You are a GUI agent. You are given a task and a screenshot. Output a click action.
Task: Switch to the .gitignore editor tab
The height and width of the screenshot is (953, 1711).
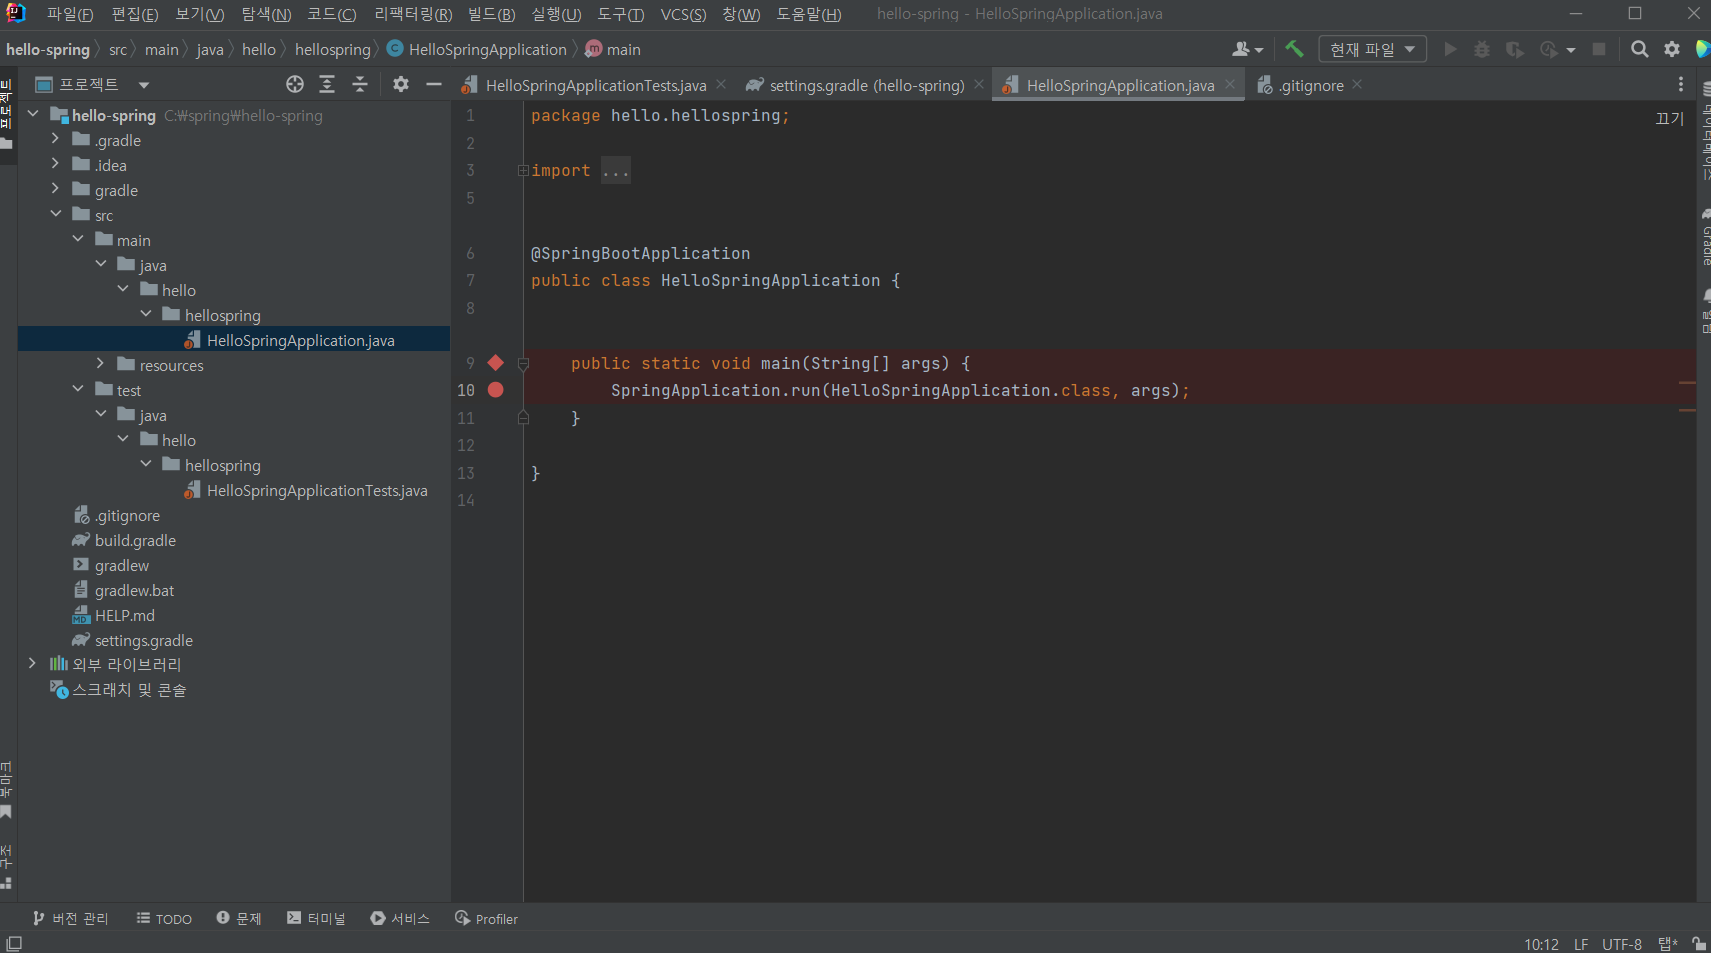pyautogui.click(x=1311, y=85)
